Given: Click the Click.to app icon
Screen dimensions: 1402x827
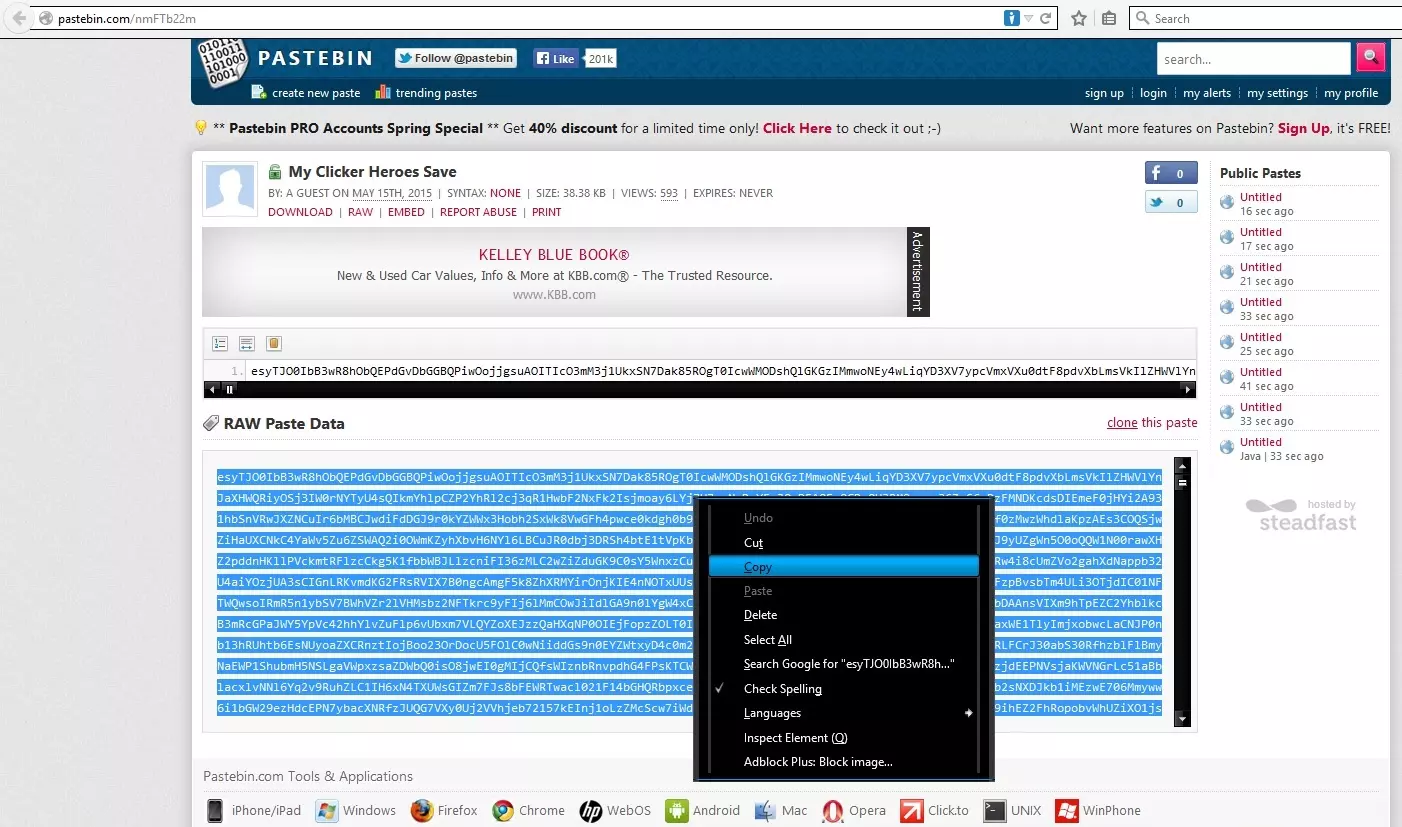Looking at the screenshot, I should tap(911, 810).
